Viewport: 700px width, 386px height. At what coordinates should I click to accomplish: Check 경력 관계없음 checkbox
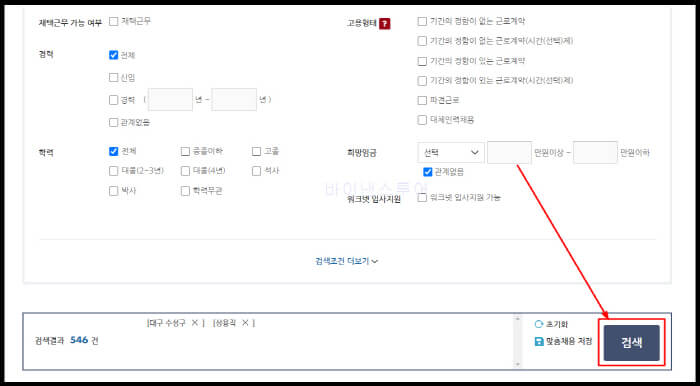pyautogui.click(x=113, y=122)
